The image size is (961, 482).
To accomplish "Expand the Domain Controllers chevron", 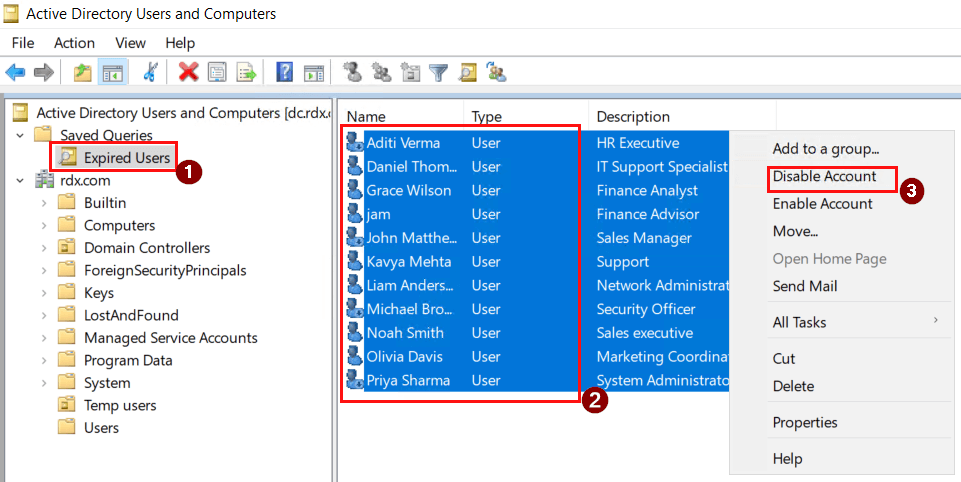I will (x=44, y=248).
